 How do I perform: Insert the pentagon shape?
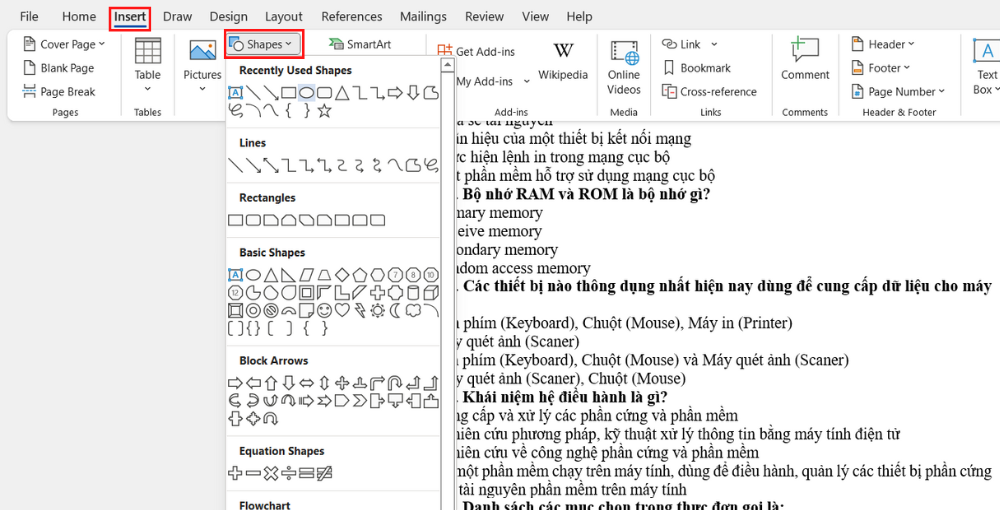pos(360,275)
